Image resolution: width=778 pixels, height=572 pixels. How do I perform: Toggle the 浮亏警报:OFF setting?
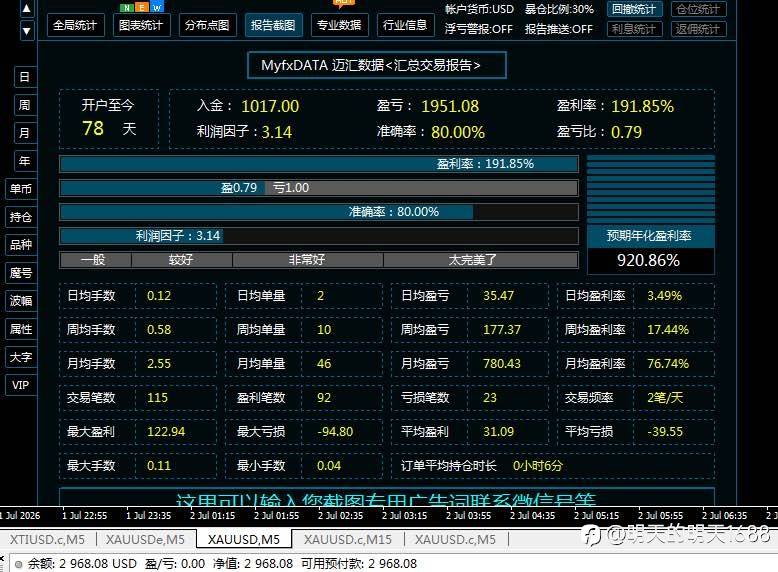(x=479, y=29)
